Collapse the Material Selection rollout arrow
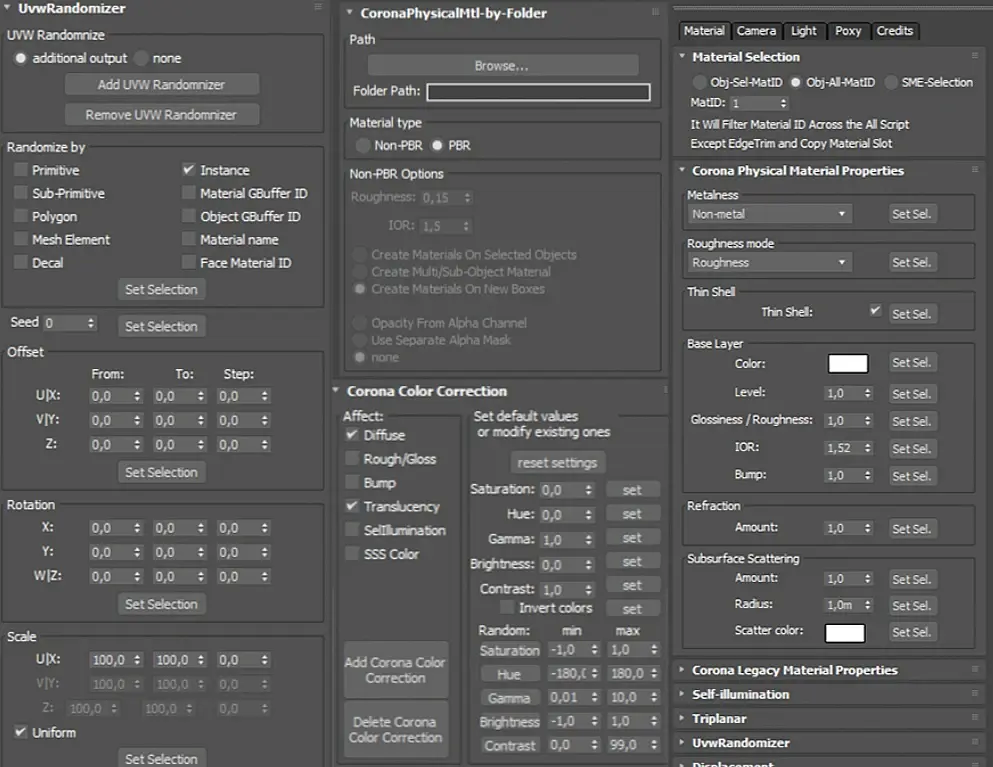Viewport: 993px width, 767px height. tap(682, 56)
